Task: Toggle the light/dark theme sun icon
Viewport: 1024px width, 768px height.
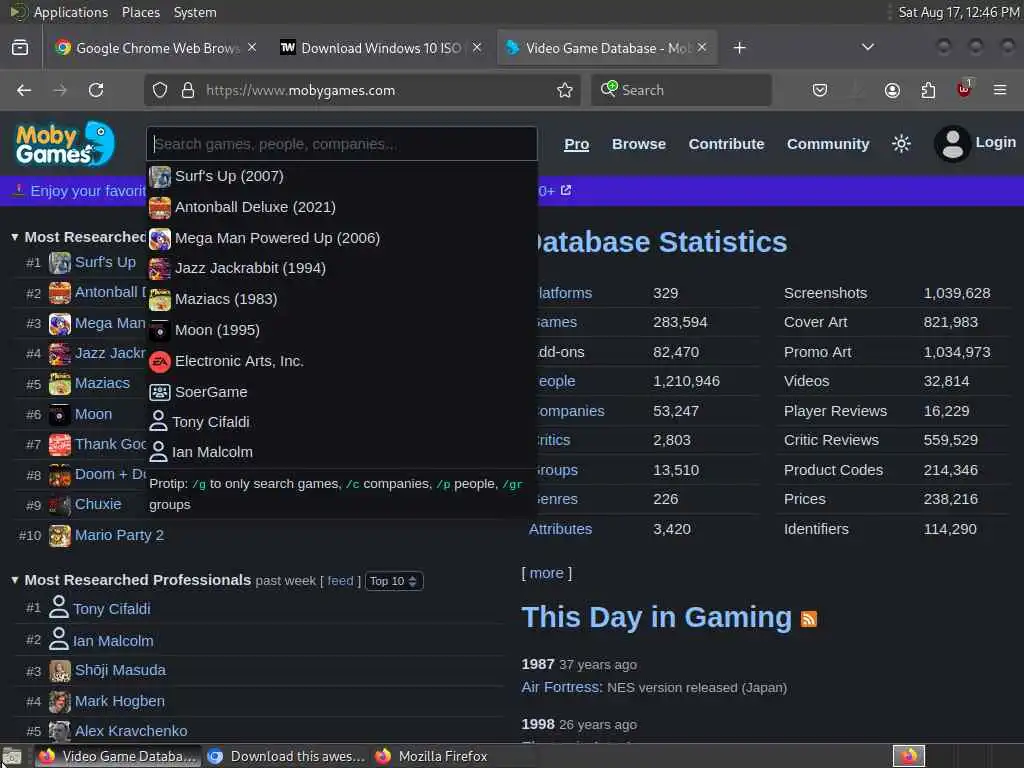Action: [x=901, y=144]
